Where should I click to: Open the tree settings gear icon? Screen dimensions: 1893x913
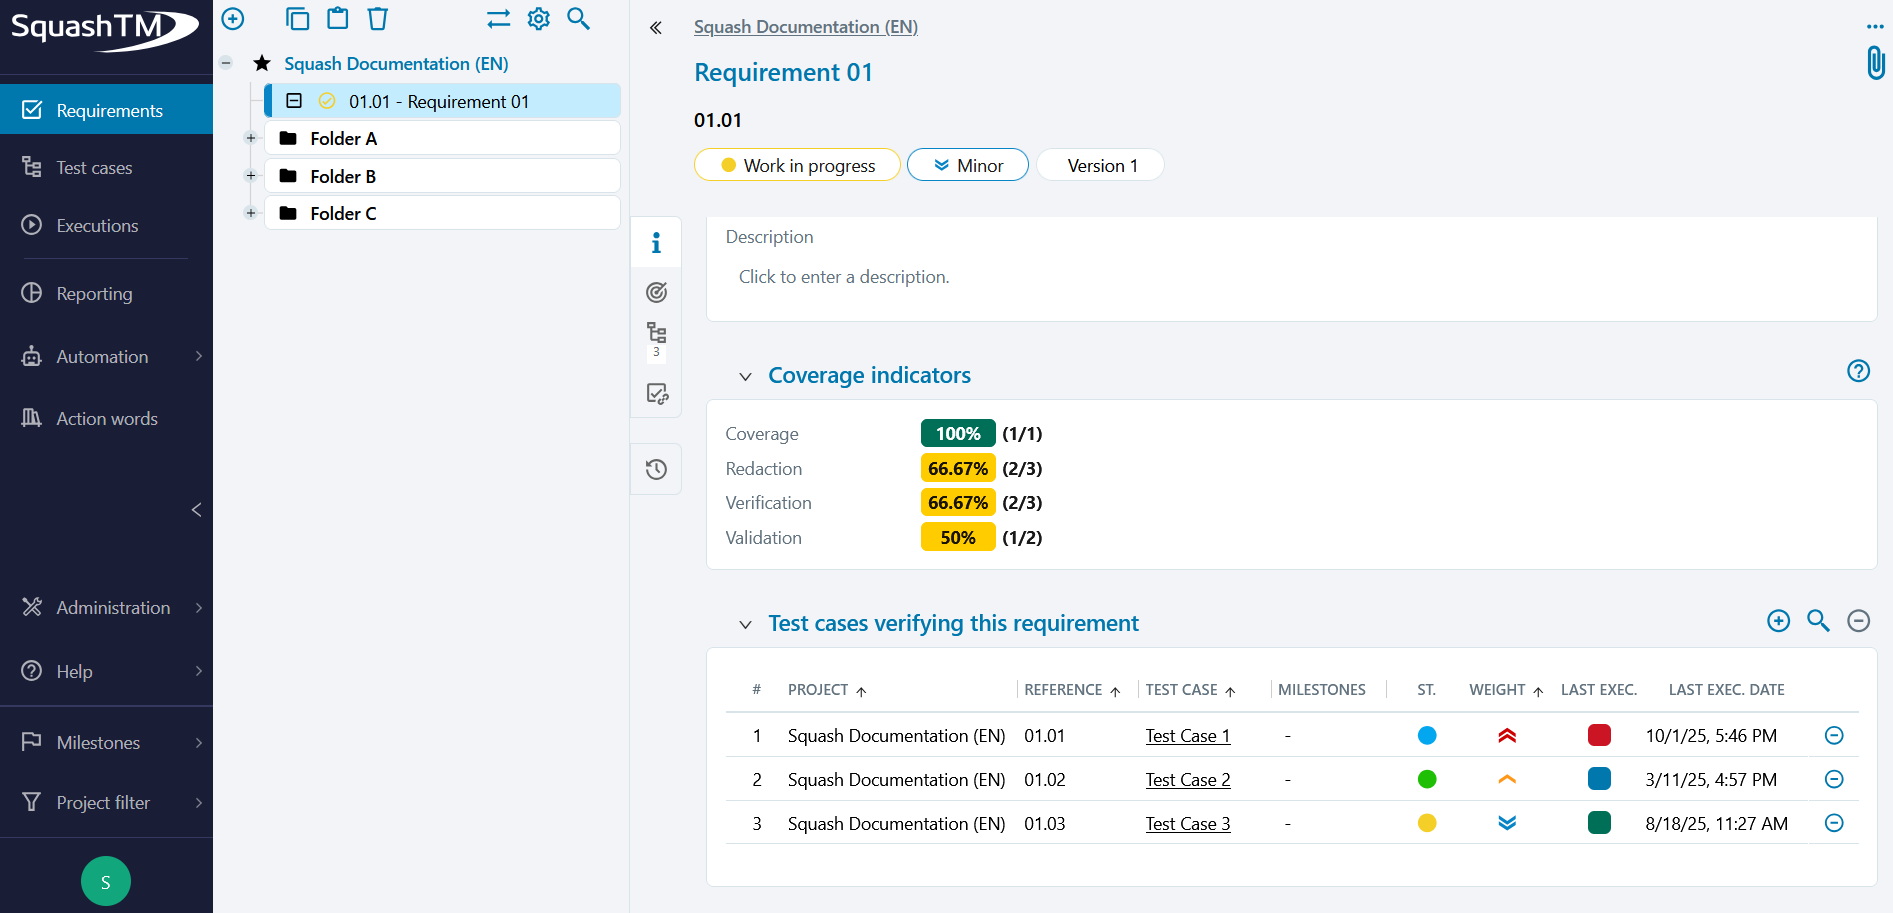(539, 18)
